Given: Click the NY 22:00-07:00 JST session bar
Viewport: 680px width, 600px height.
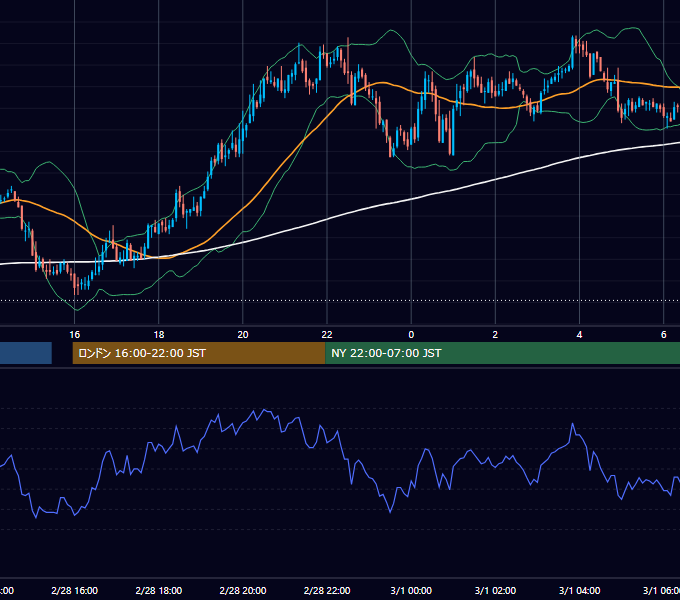Looking at the screenshot, I should [502, 353].
